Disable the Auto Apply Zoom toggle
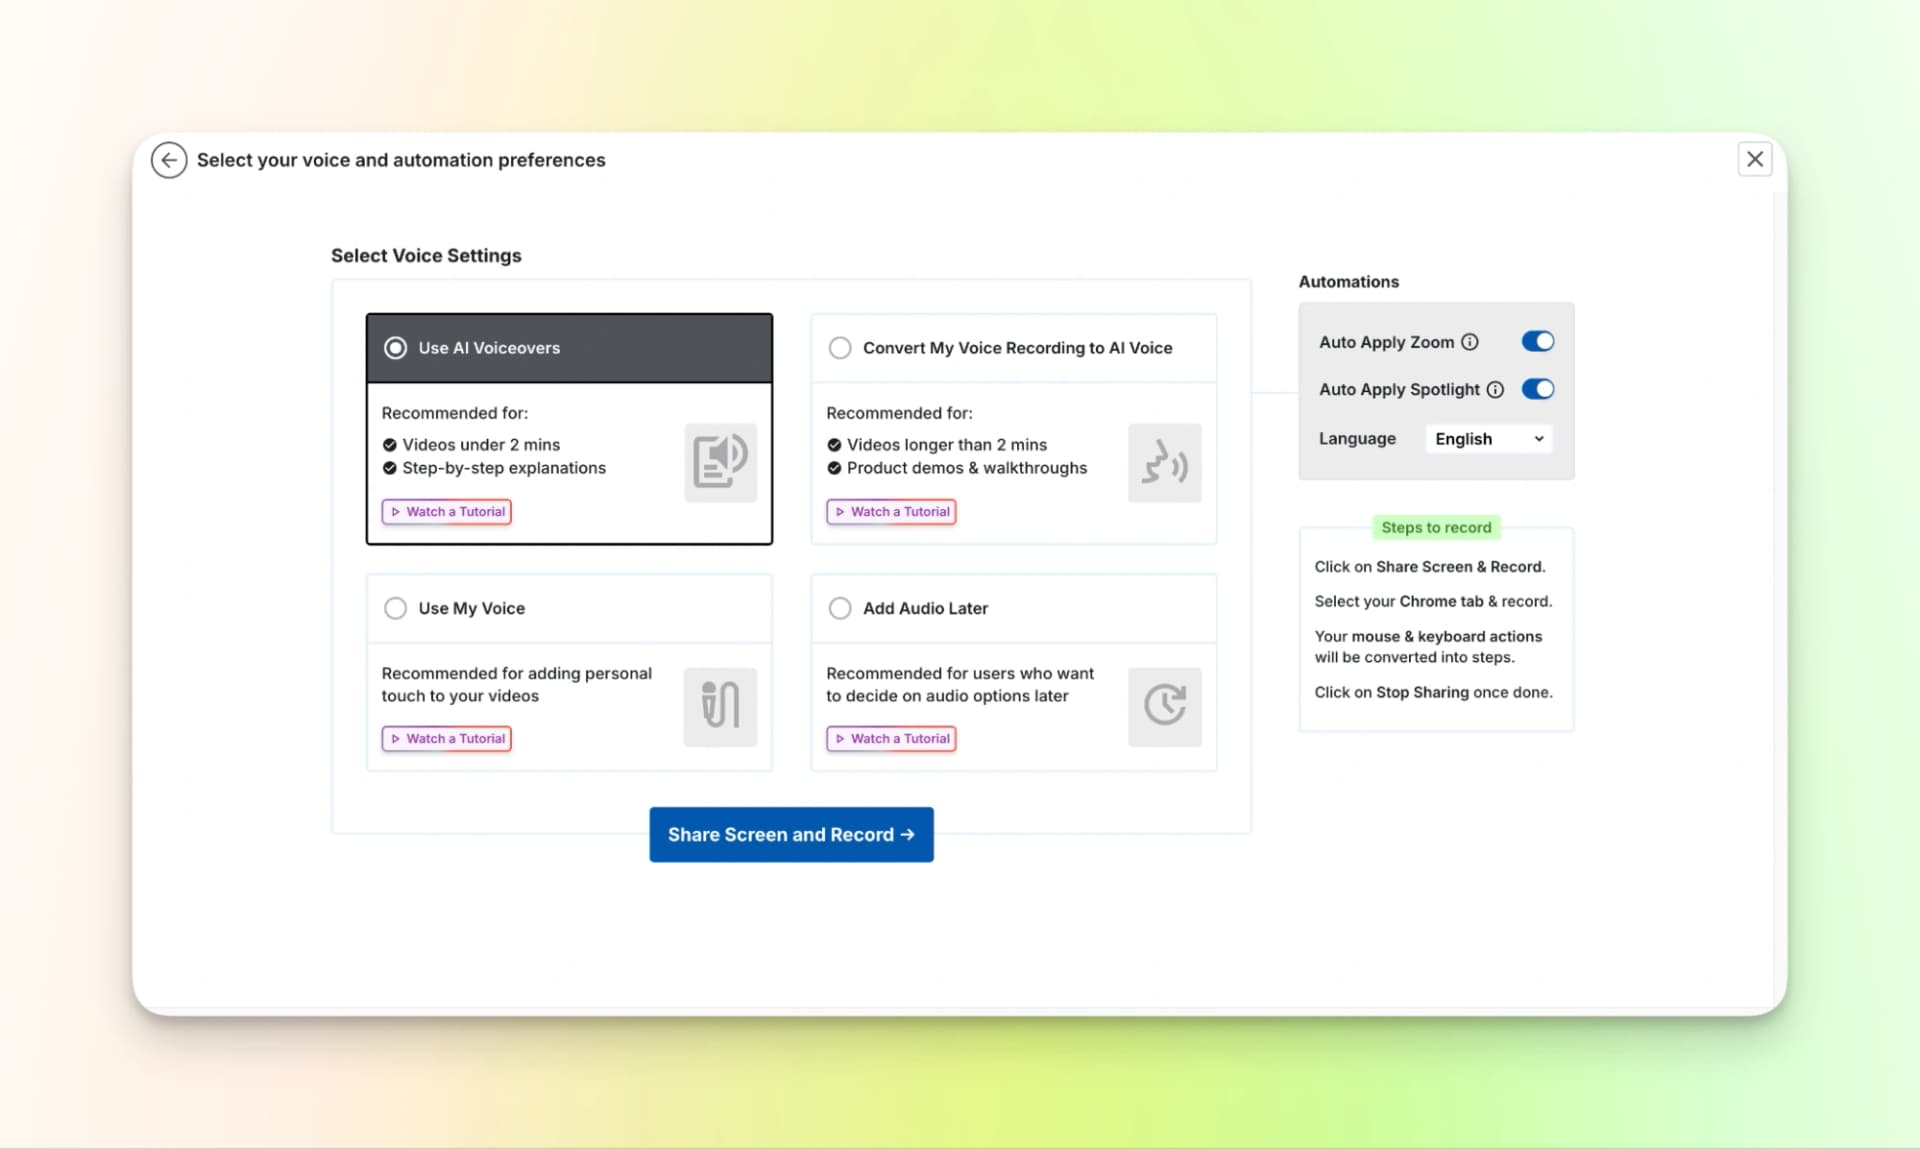Image resolution: width=1920 pixels, height=1149 pixels. [1537, 342]
